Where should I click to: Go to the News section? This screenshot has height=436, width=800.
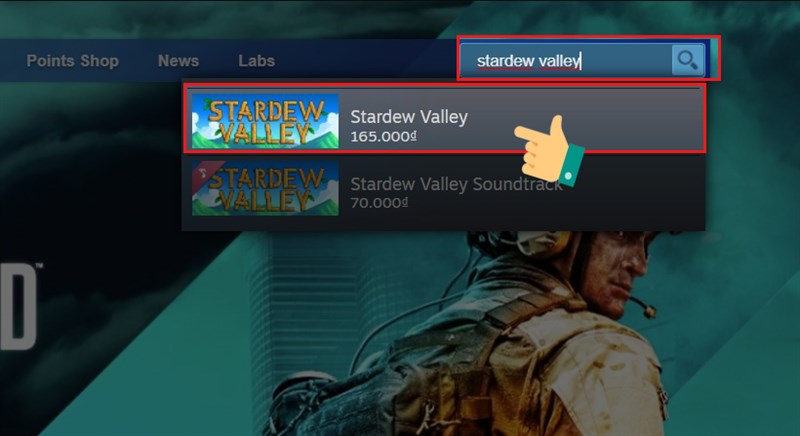point(178,61)
